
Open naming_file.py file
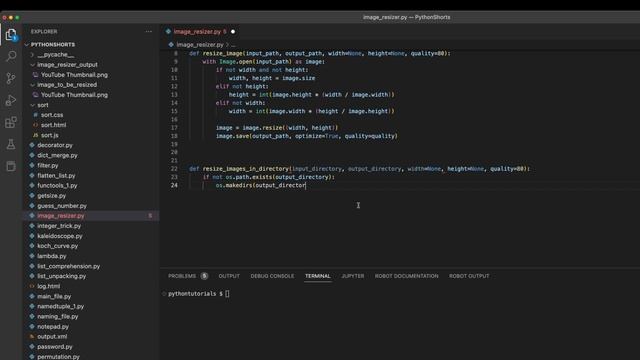58,316
